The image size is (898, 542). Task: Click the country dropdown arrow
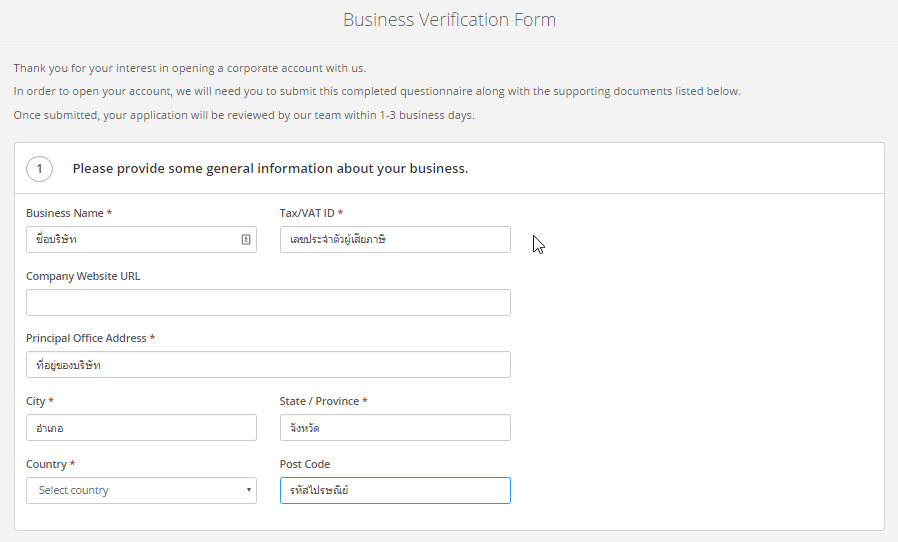[x=249, y=490]
